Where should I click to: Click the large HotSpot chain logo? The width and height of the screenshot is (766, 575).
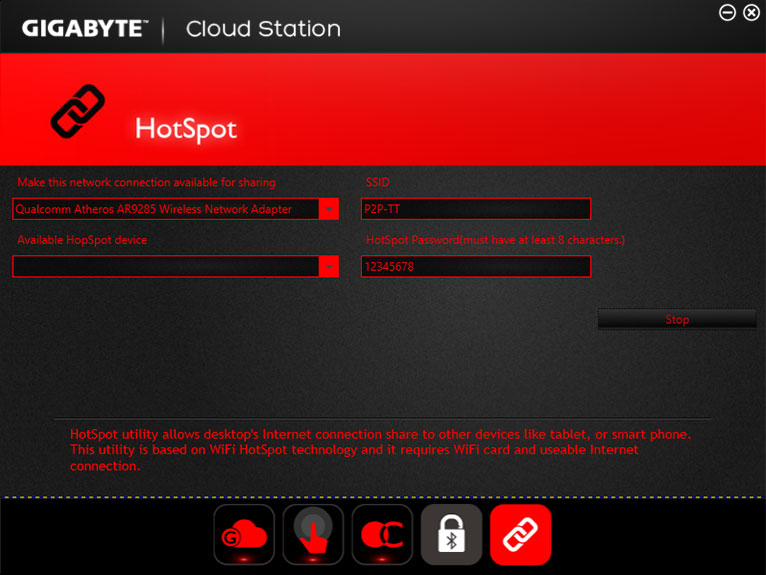point(78,111)
